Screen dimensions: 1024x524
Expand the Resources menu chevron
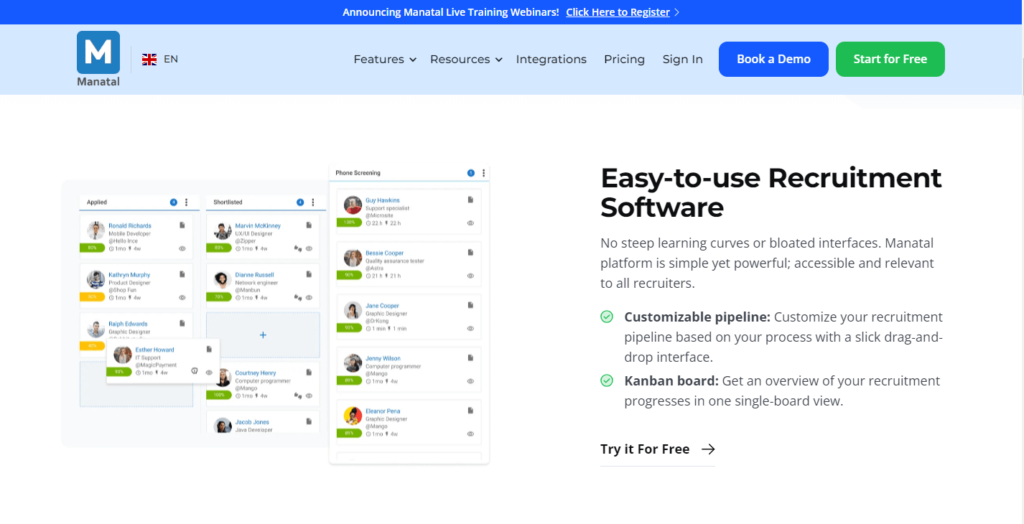[499, 59]
